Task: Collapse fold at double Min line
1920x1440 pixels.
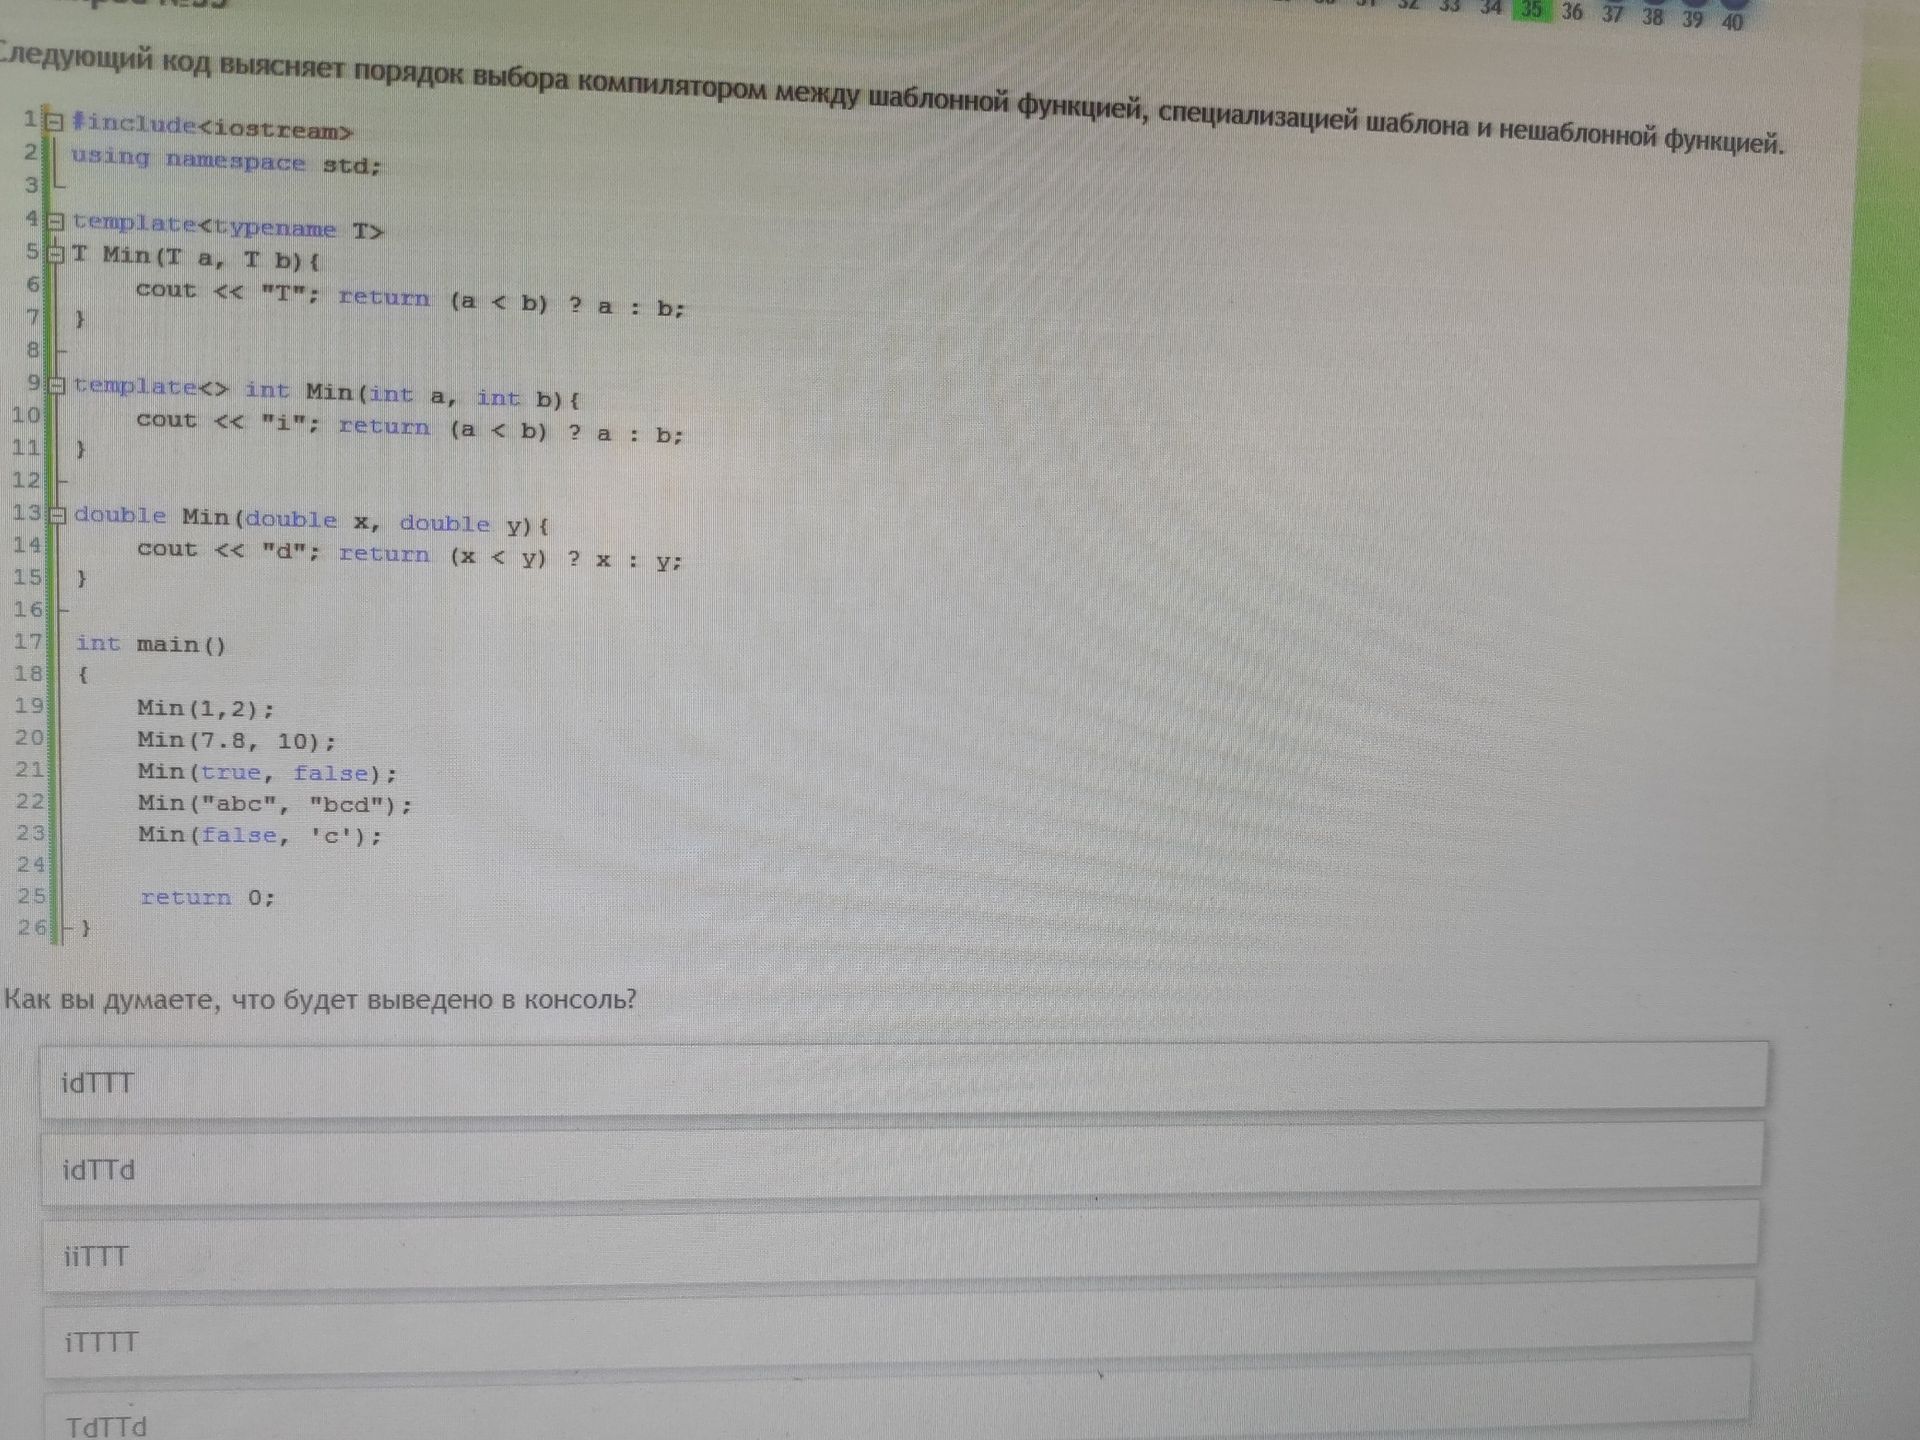Action: (x=58, y=515)
